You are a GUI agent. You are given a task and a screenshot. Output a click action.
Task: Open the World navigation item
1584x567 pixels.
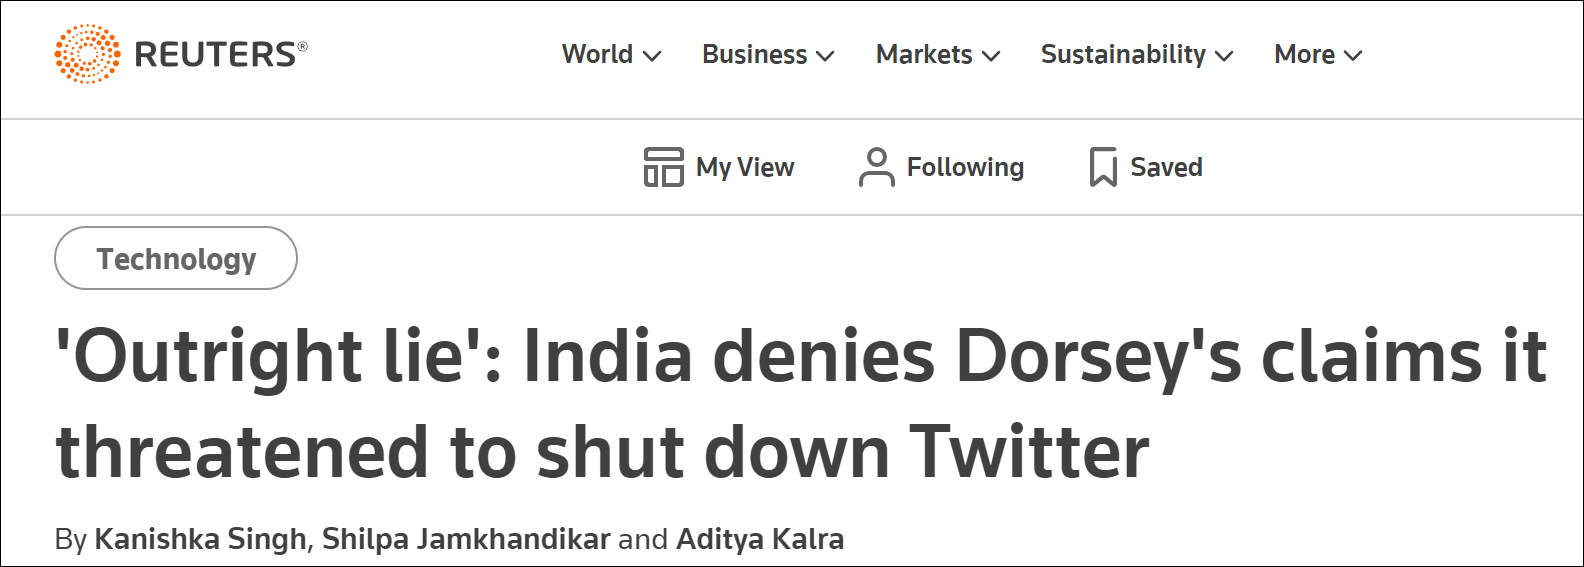coord(597,54)
